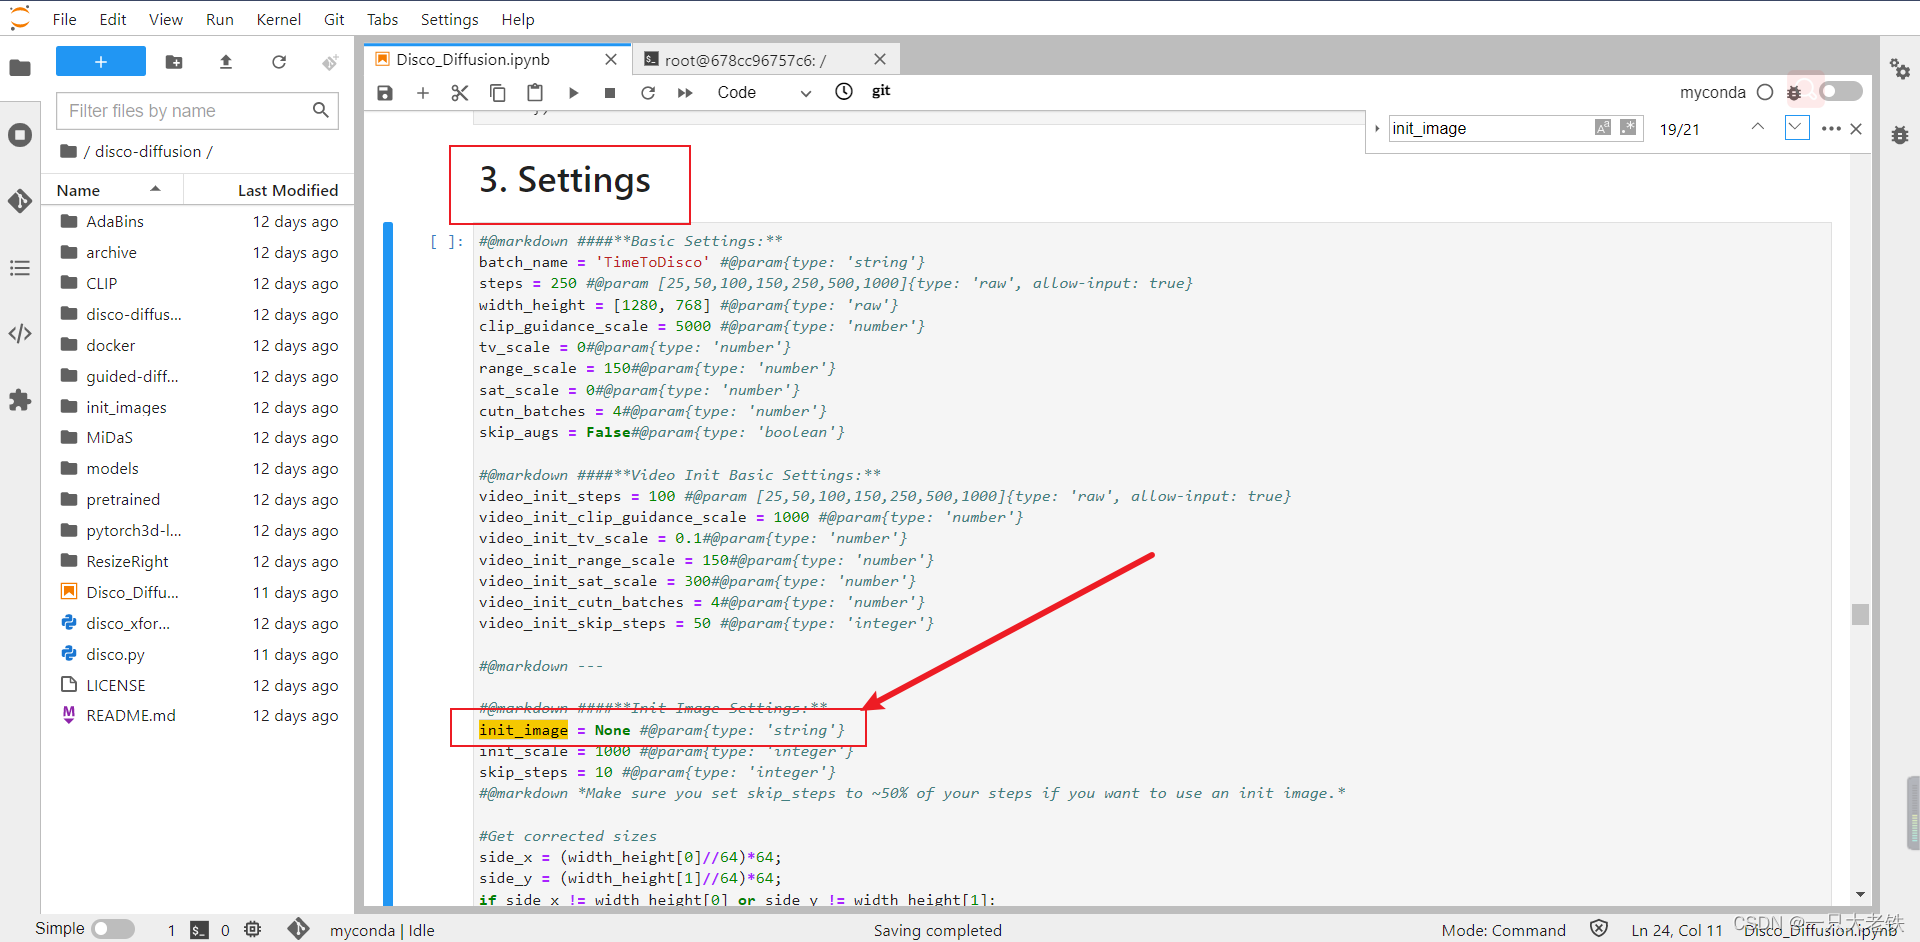Toggle match case in search box
This screenshot has height=942, width=1920.
1603,127
